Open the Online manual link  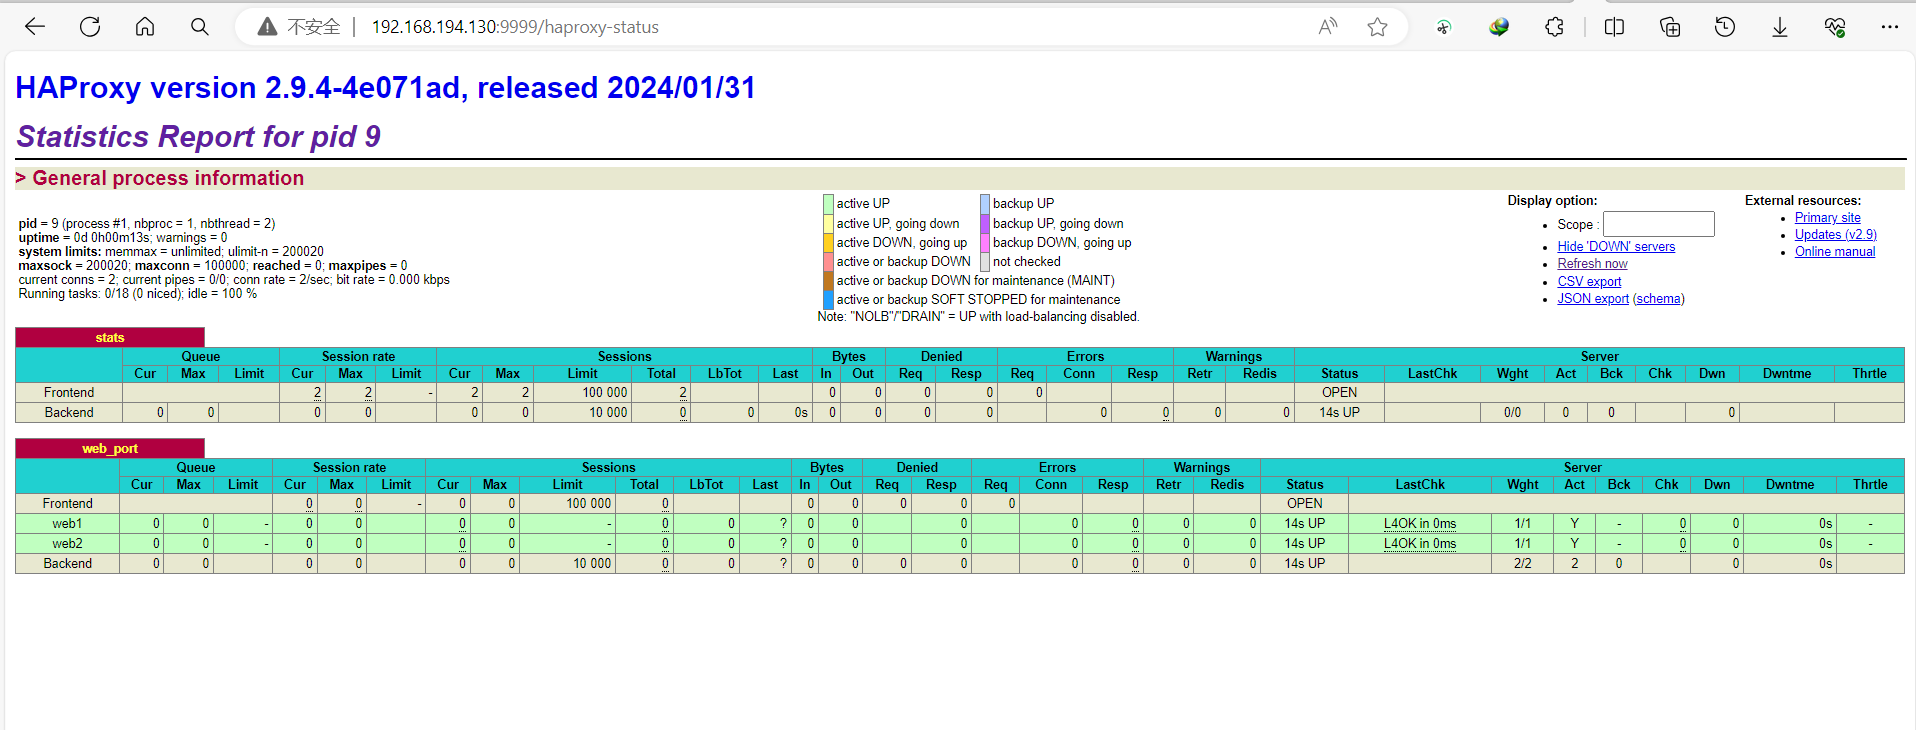click(x=1835, y=252)
